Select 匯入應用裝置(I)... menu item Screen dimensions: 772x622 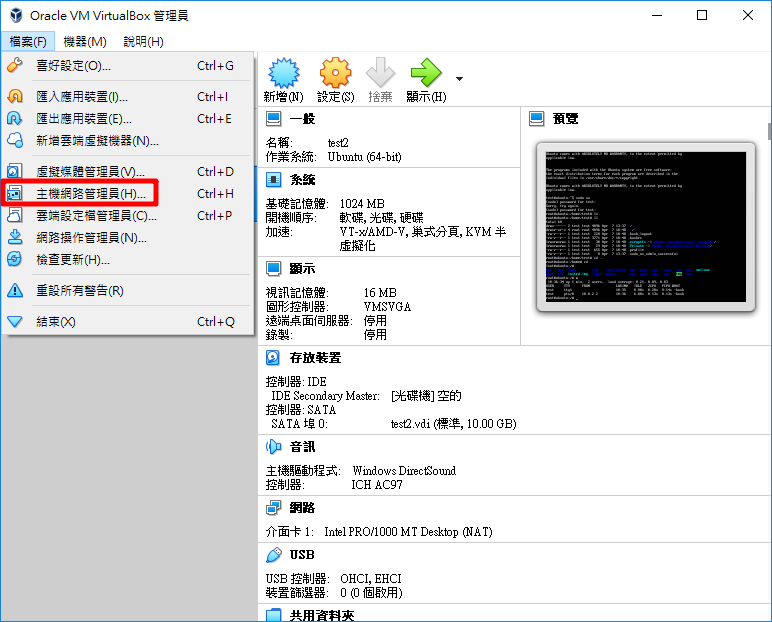click(x=82, y=97)
